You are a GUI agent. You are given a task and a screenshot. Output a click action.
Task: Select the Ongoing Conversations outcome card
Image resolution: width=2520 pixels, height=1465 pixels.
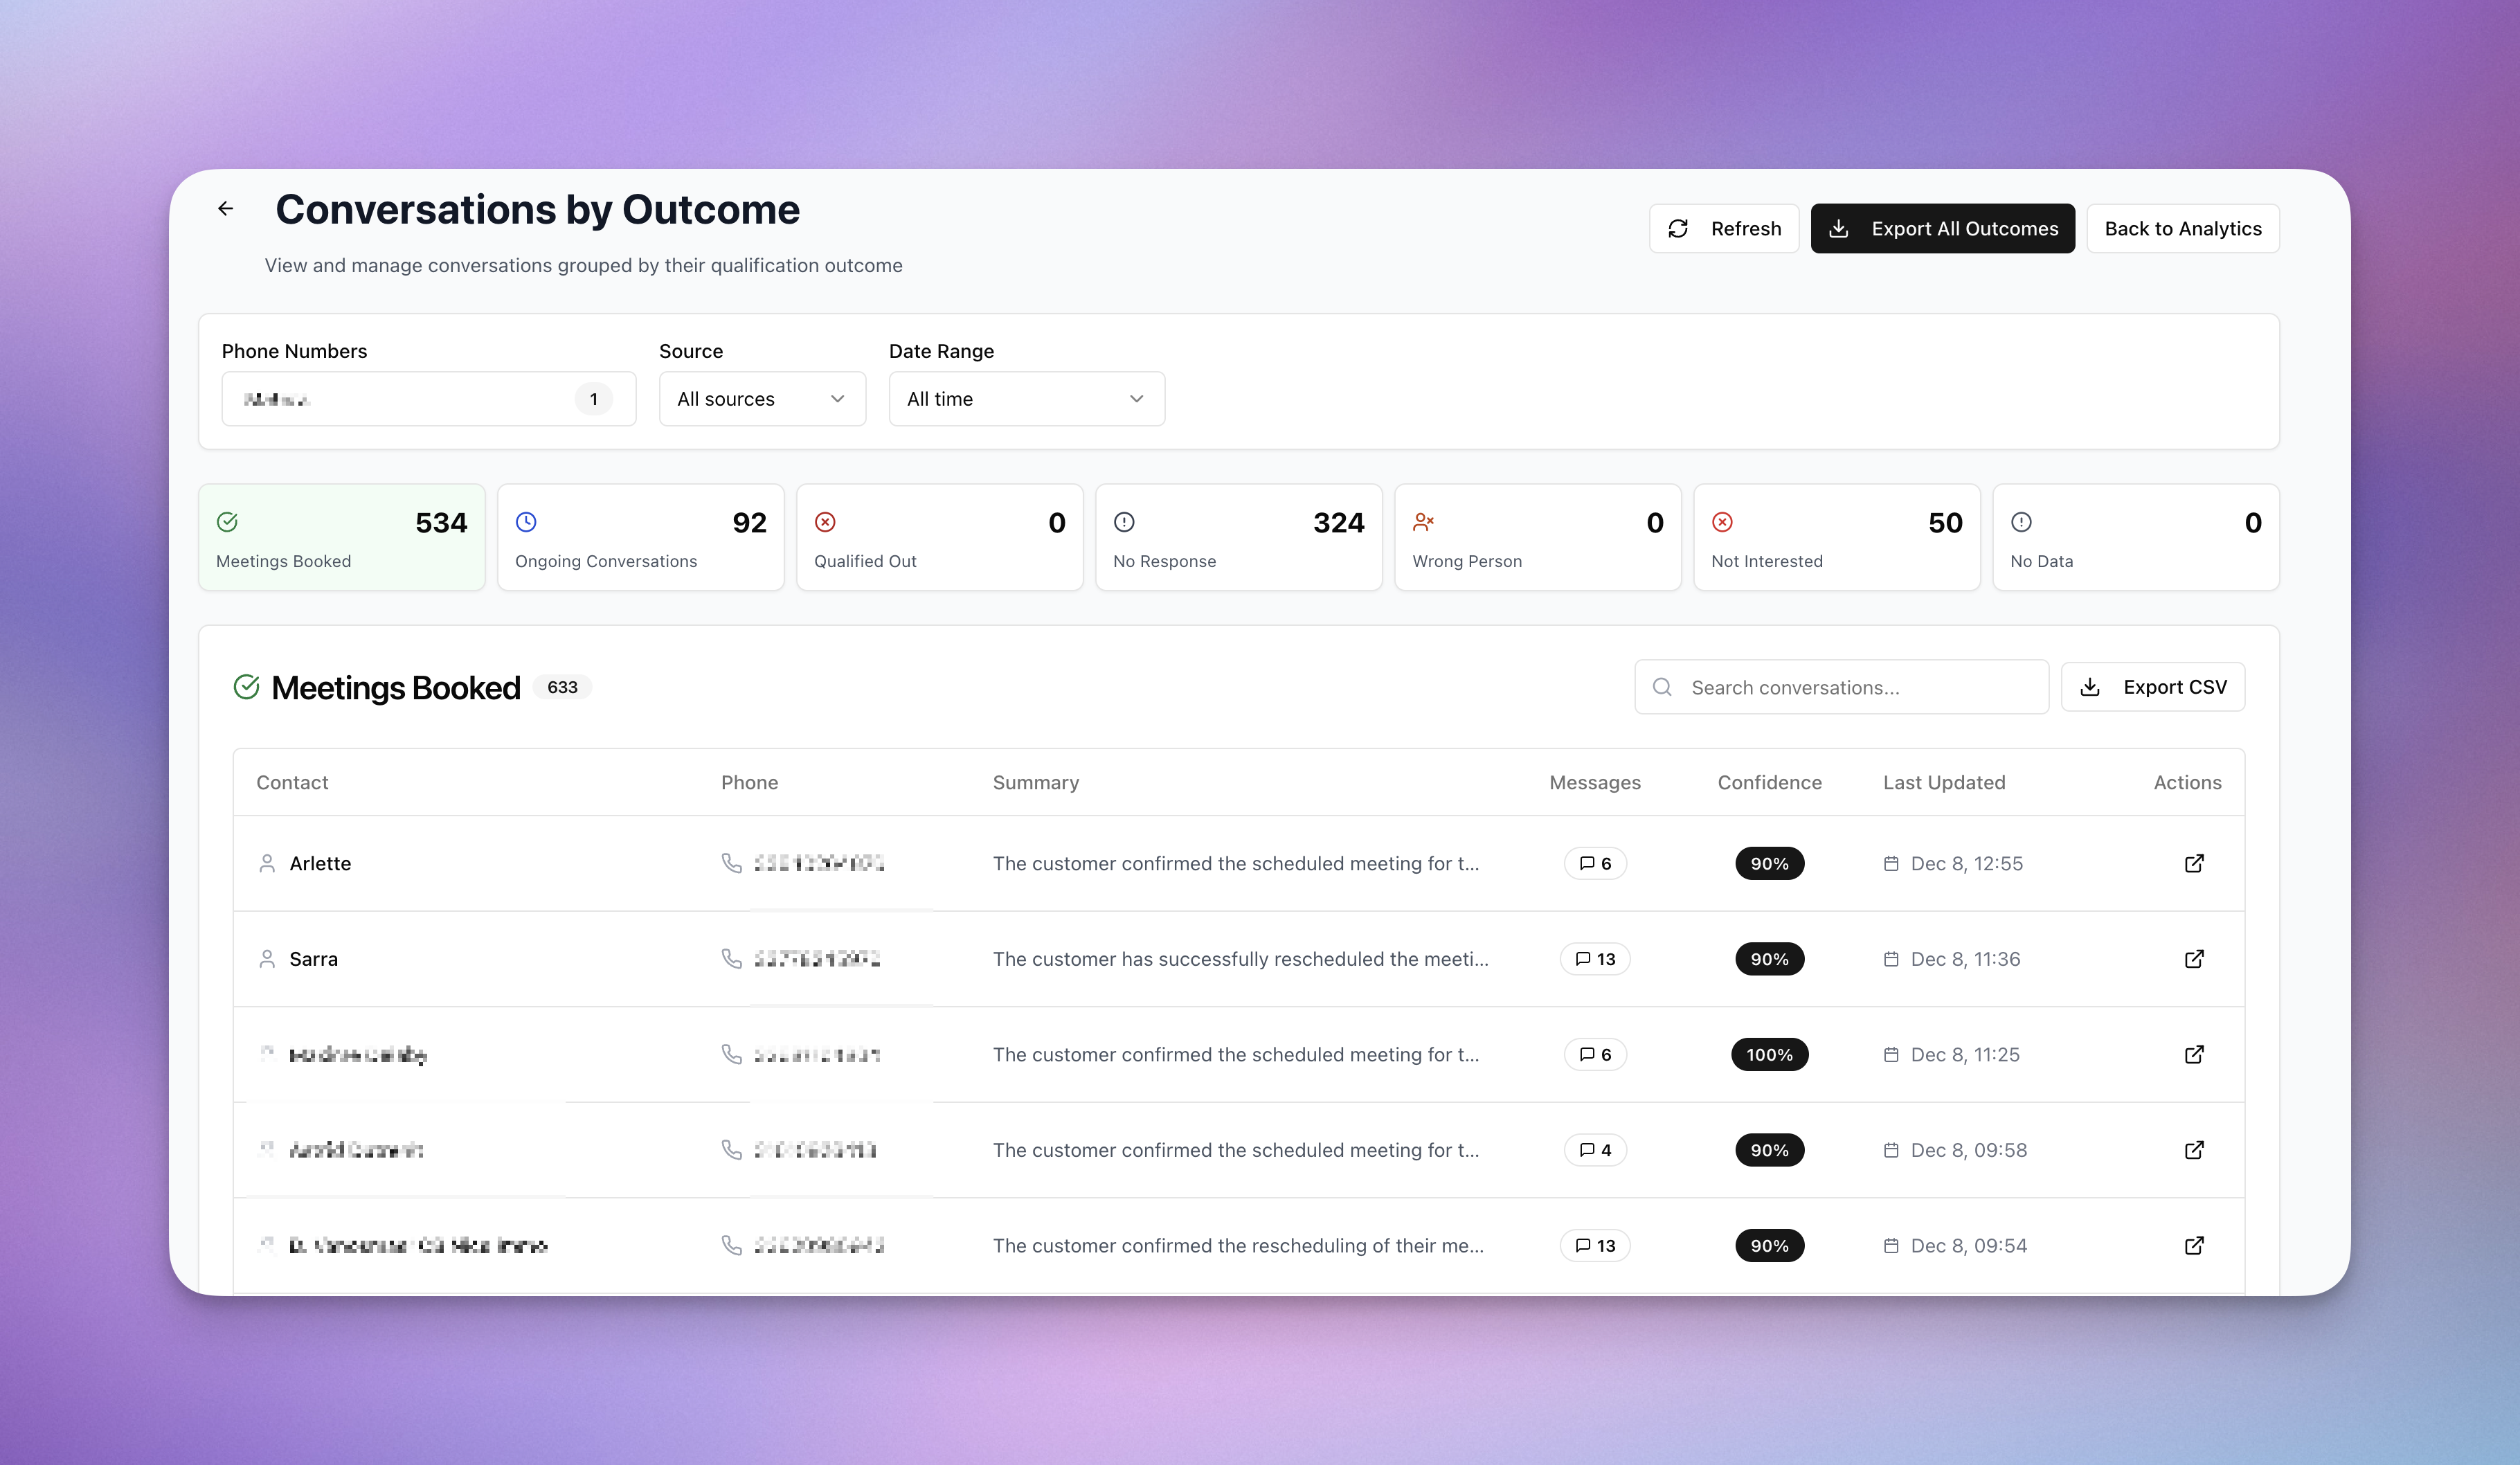click(x=640, y=538)
